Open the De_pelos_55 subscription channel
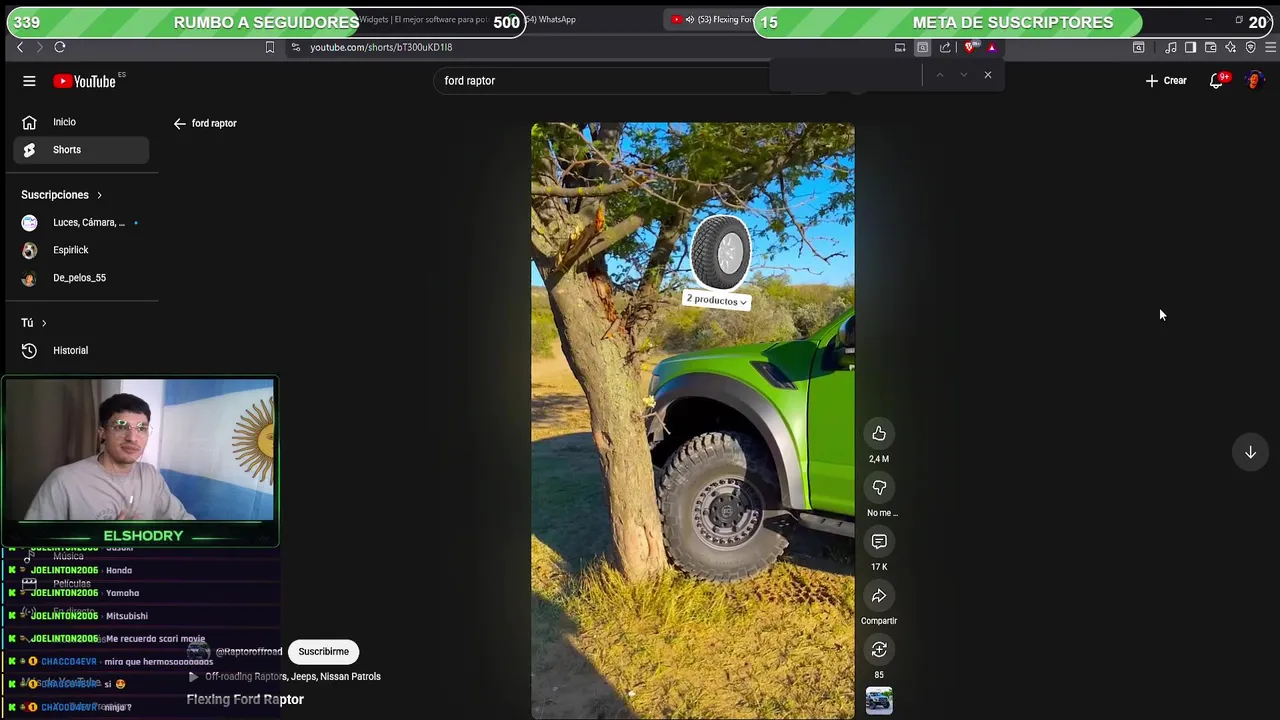The width and height of the screenshot is (1280, 720). point(81,278)
